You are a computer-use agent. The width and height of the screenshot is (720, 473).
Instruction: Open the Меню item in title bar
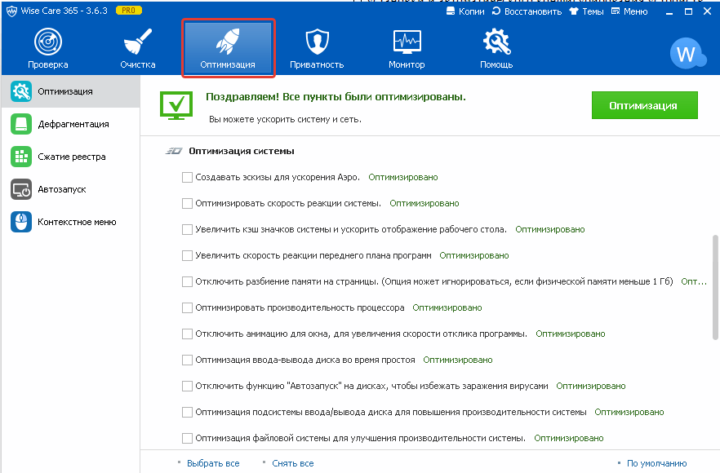click(x=629, y=11)
